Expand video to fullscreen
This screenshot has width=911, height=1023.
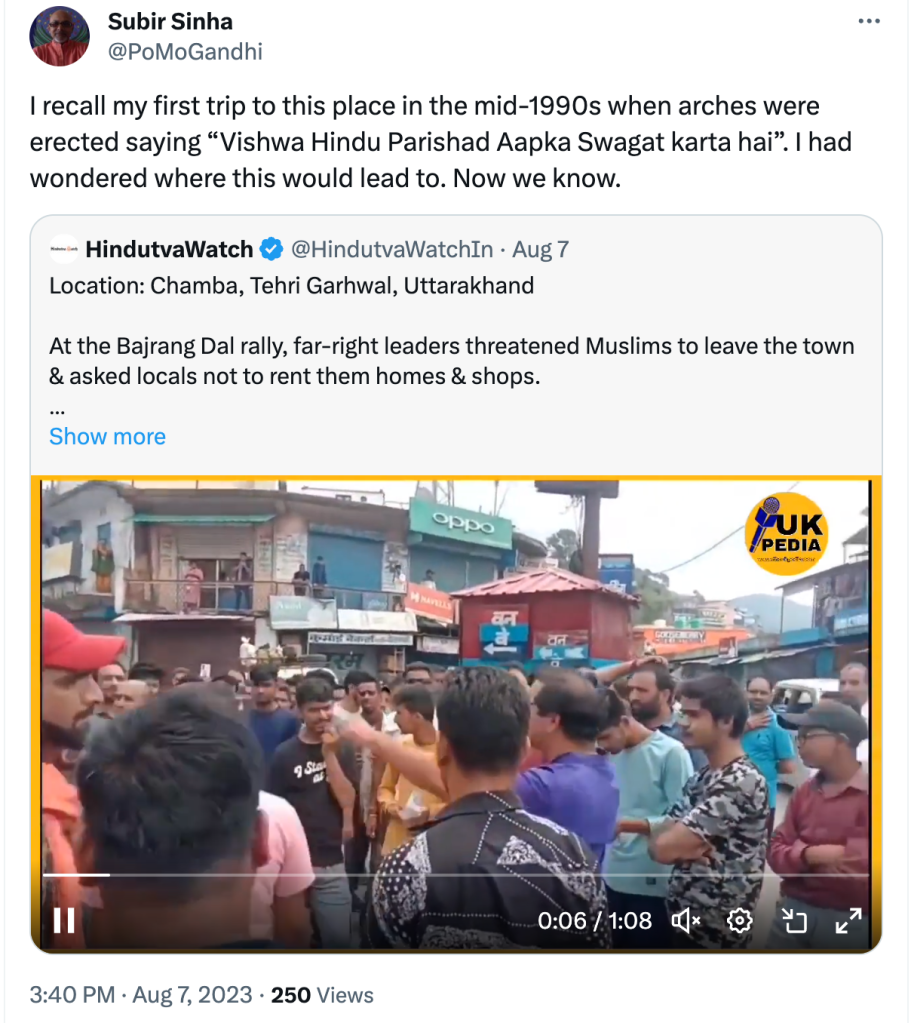pos(848,920)
